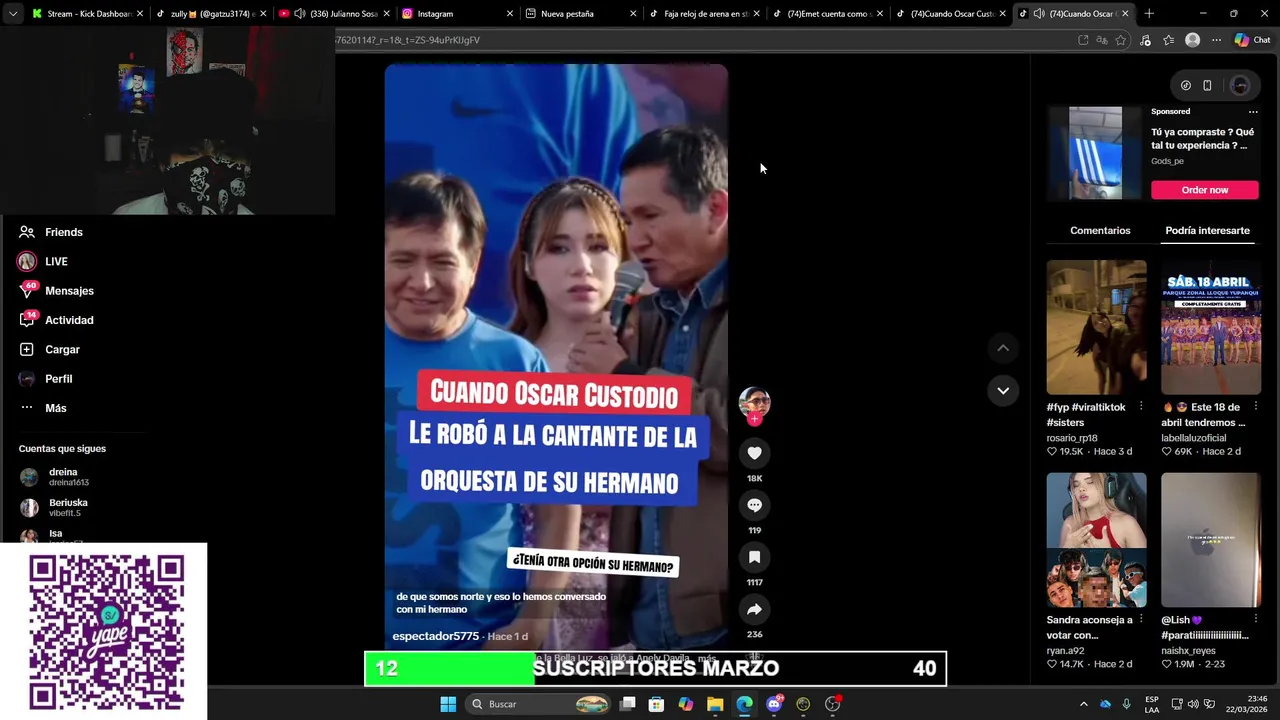Open browser media control music icon
Image resolution: width=1280 pixels, height=720 pixels.
click(x=1145, y=40)
